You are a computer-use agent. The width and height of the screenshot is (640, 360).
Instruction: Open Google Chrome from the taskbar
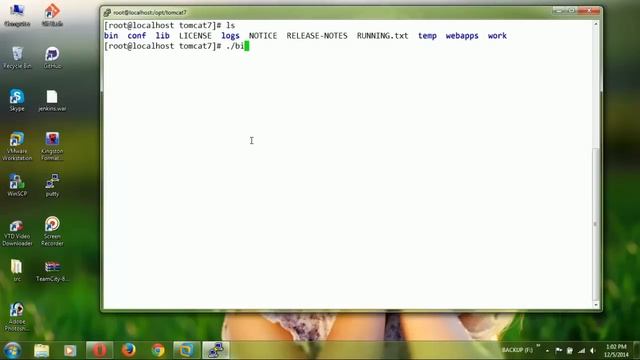click(158, 350)
